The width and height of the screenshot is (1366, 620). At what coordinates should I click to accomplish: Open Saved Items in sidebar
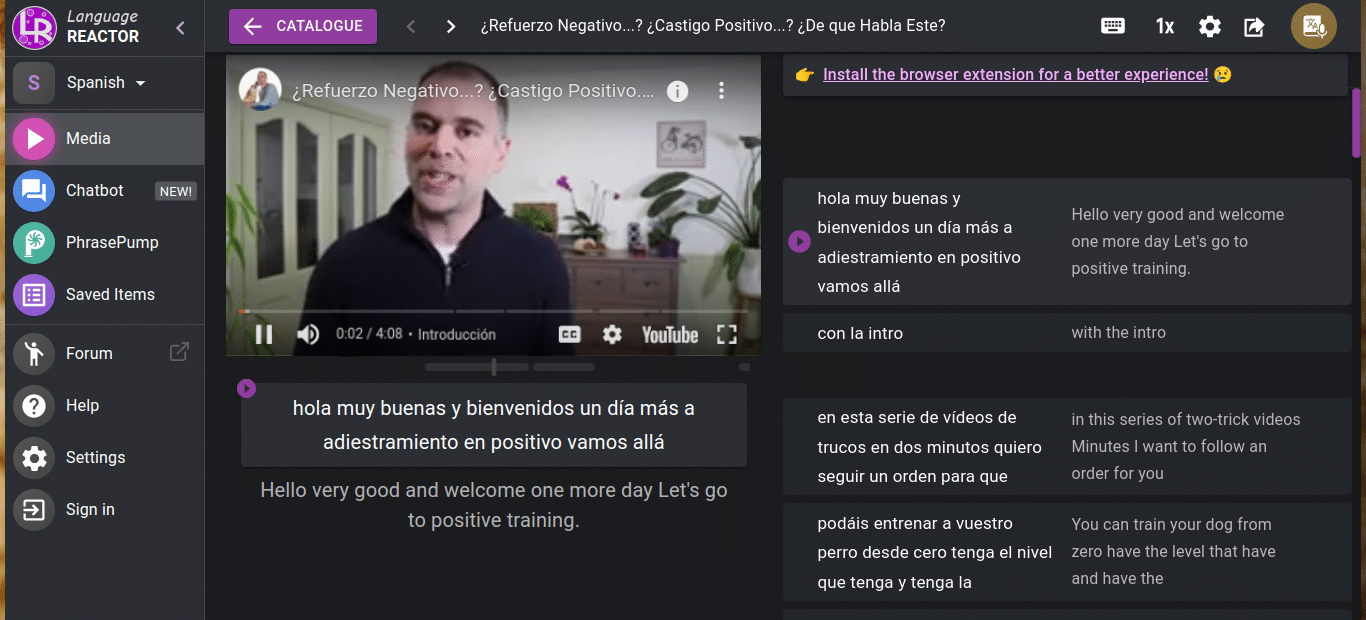point(110,295)
